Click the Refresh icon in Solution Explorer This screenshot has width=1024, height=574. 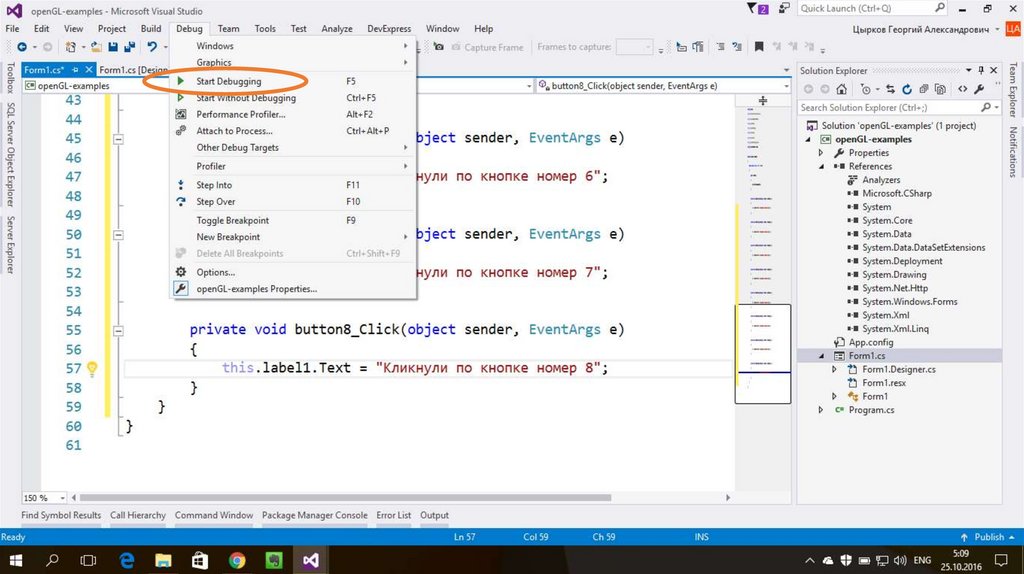pyautogui.click(x=908, y=89)
